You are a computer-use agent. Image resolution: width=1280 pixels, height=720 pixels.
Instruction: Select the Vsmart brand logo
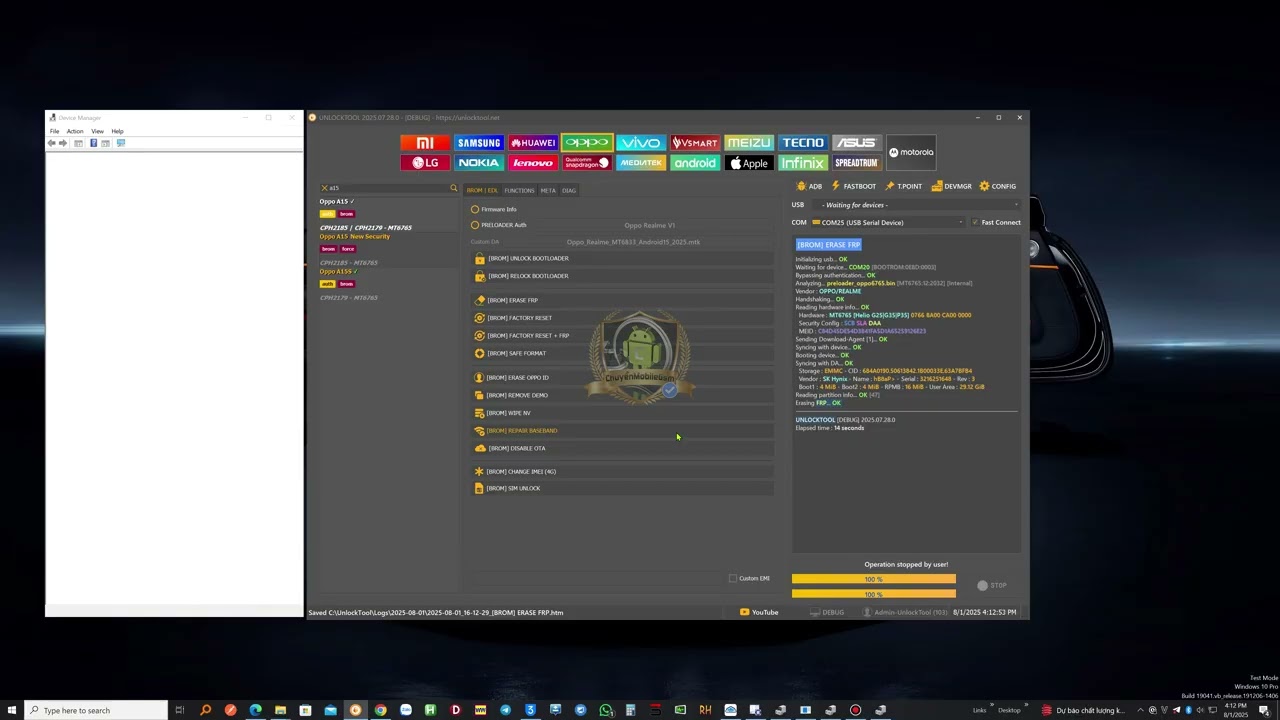click(695, 143)
